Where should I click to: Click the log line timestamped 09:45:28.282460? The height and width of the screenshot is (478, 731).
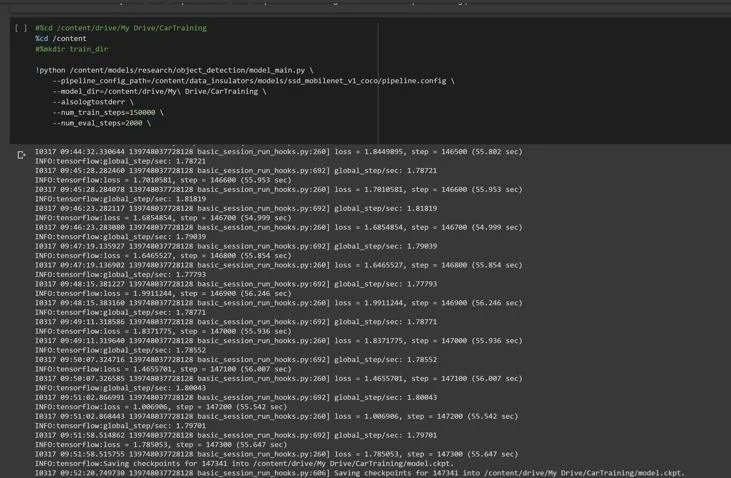236,171
